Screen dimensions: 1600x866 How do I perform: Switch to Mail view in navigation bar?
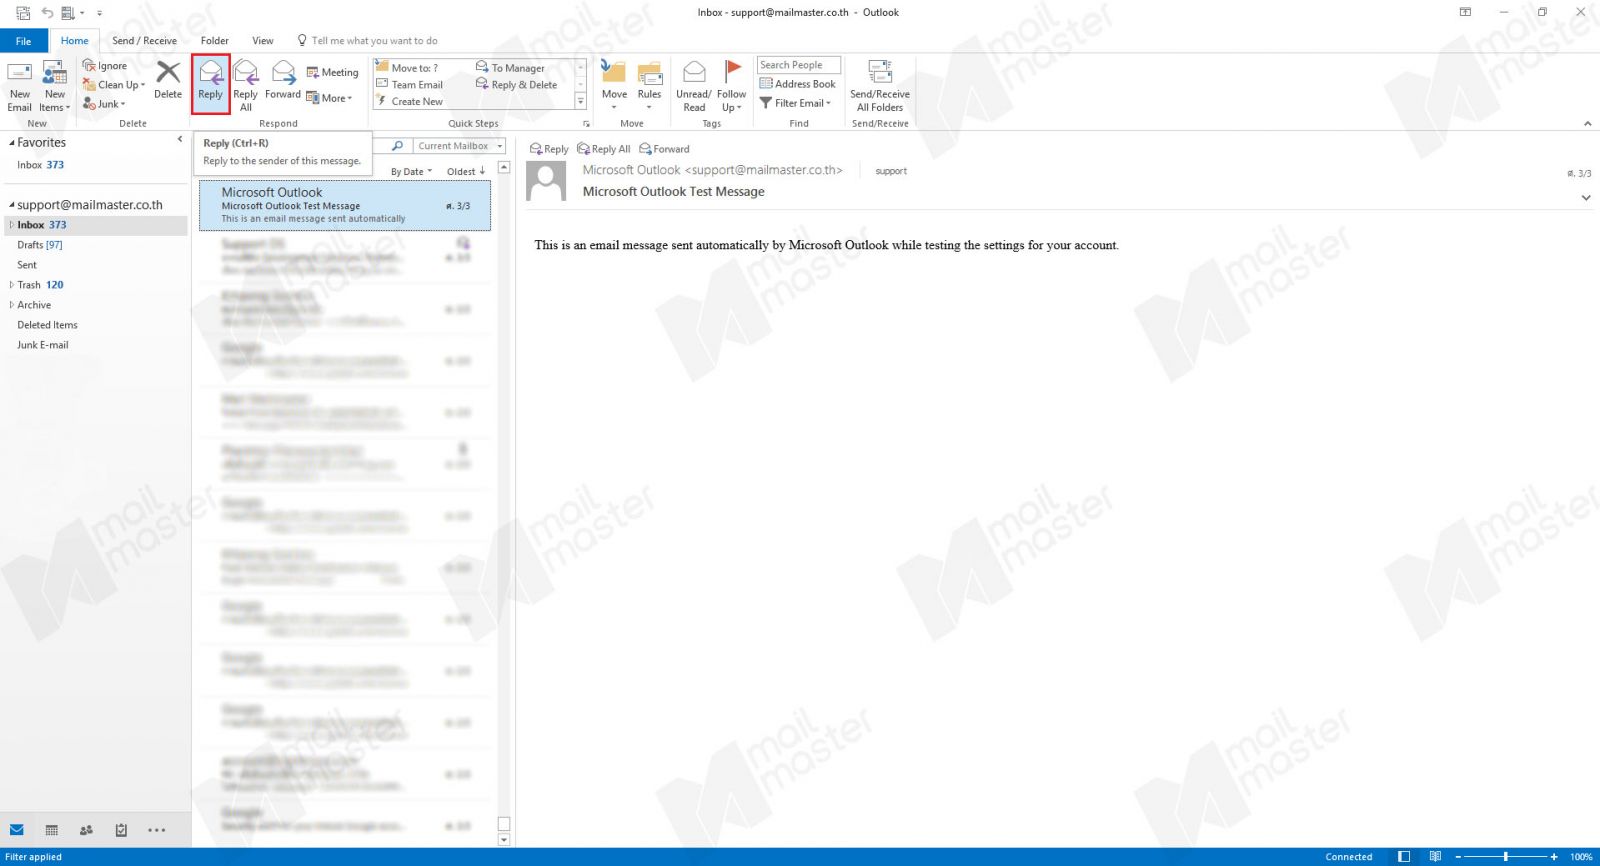(17, 830)
